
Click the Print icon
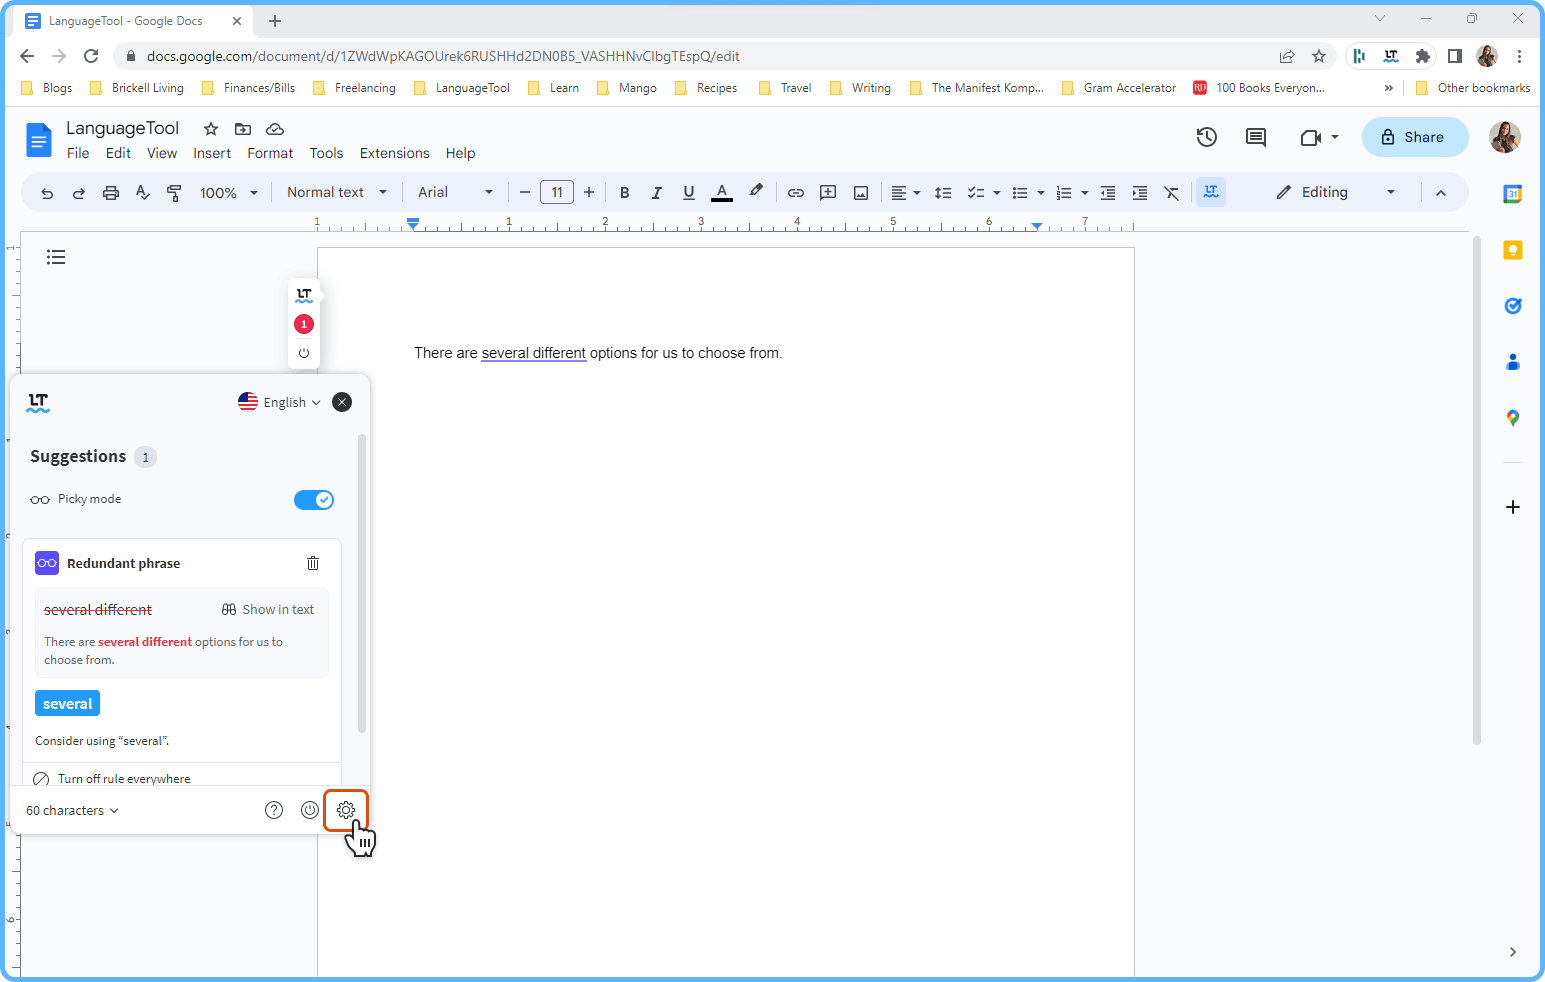pyautogui.click(x=111, y=193)
